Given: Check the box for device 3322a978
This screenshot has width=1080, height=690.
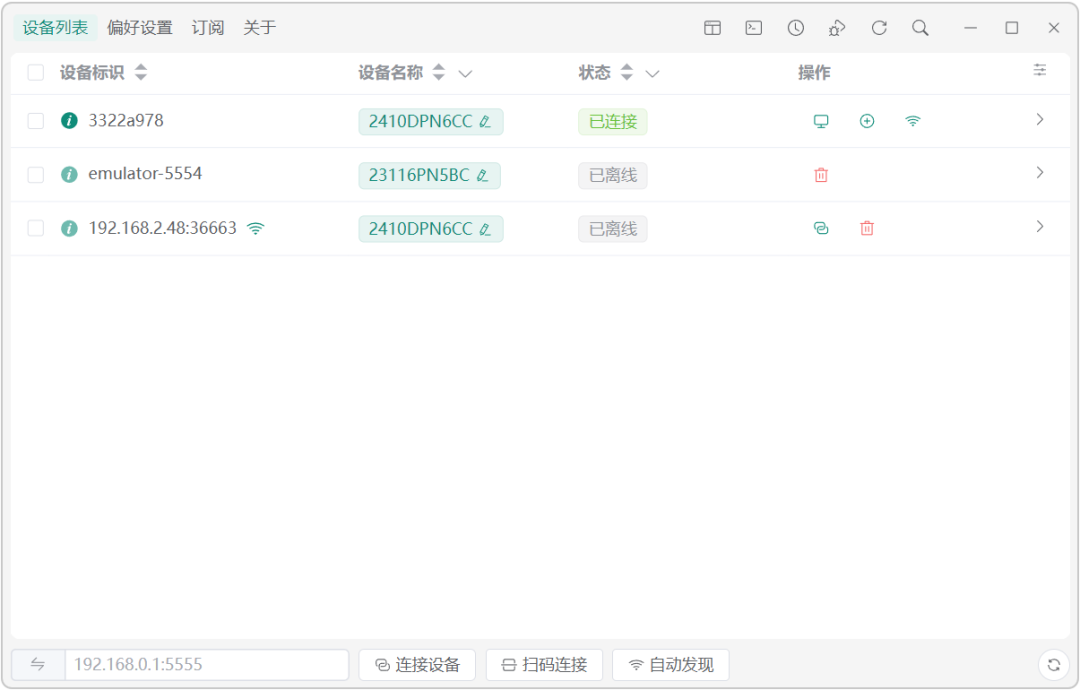Looking at the screenshot, I should [36, 121].
